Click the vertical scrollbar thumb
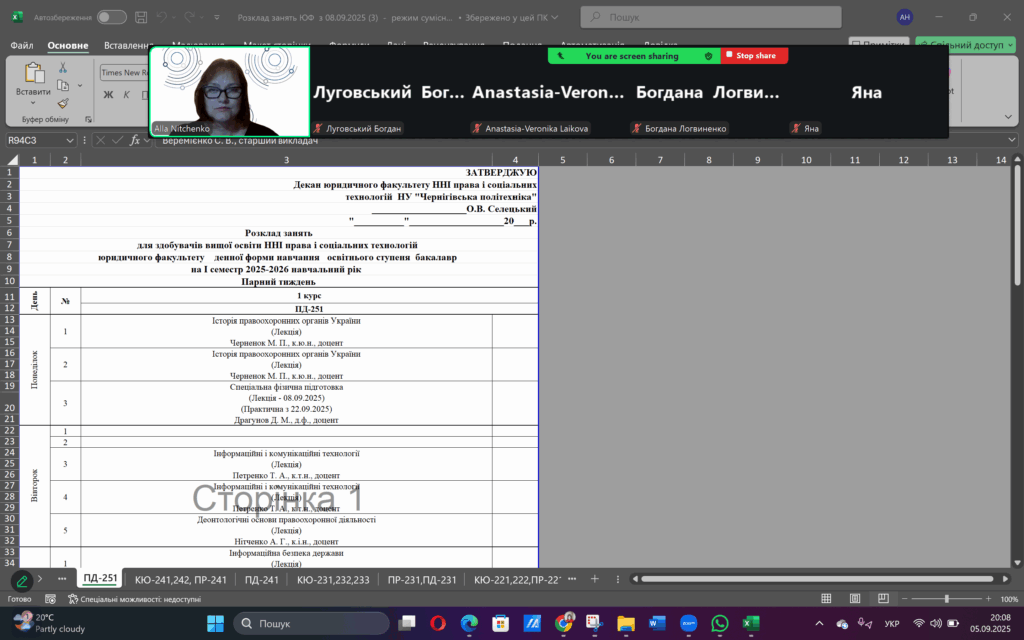This screenshot has height=640, width=1024. tap(1017, 225)
